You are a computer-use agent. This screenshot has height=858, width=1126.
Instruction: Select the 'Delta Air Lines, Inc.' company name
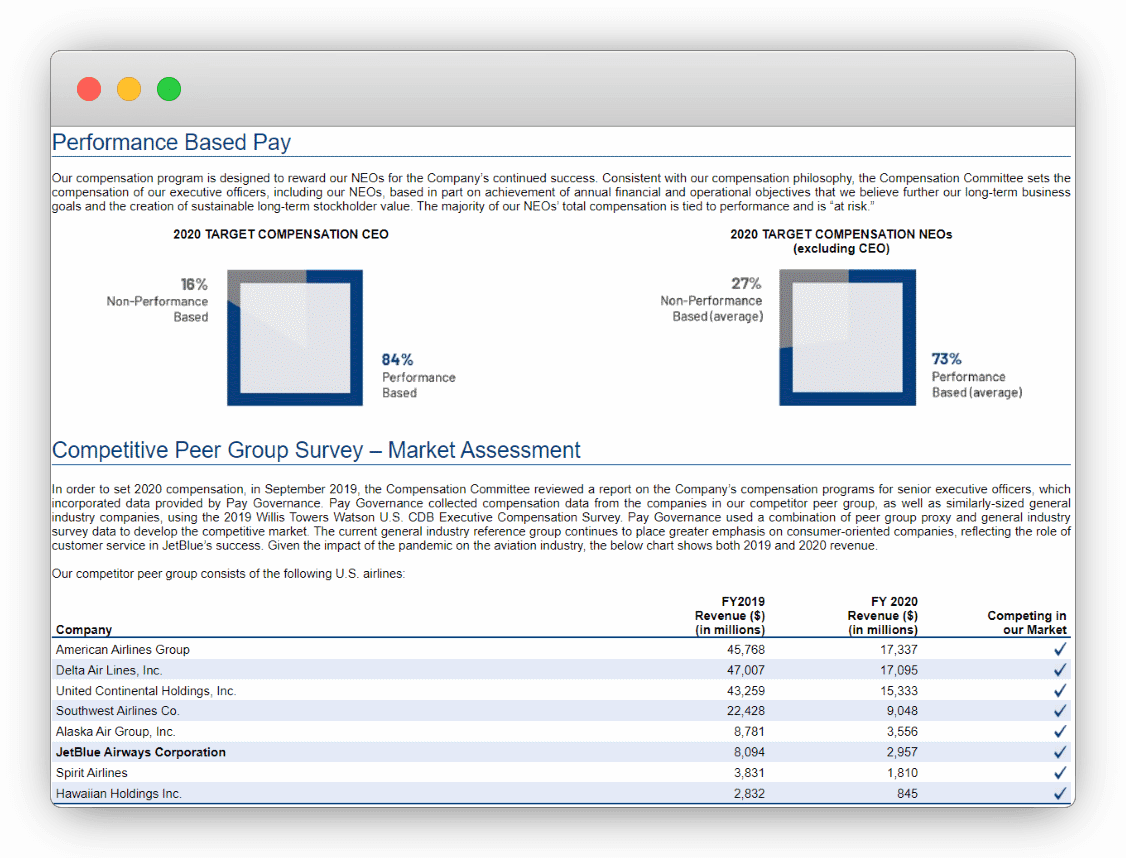click(x=109, y=670)
